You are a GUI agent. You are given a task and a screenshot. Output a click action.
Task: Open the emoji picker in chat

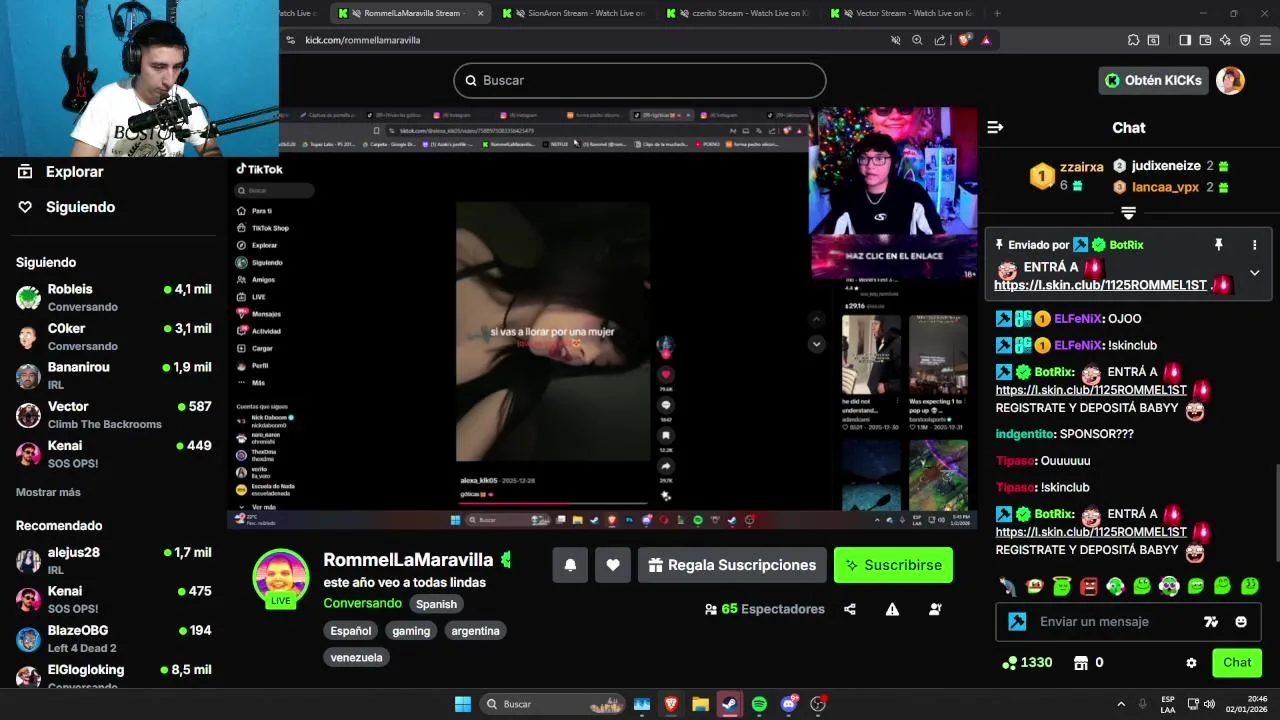[x=1241, y=622]
